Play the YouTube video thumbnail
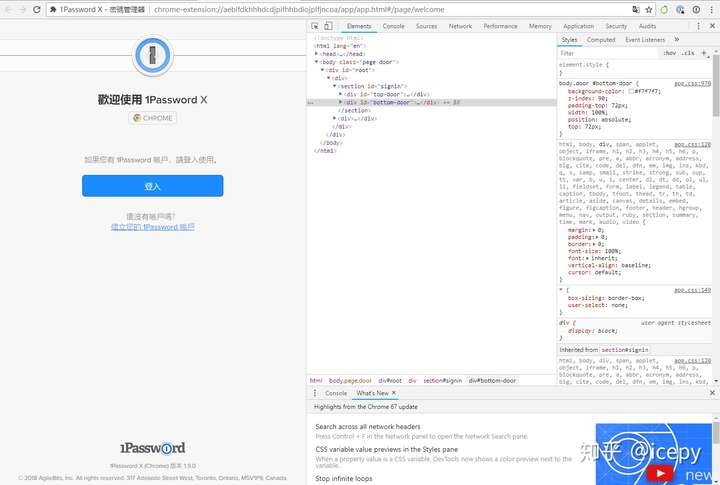The width and height of the screenshot is (720, 485). coord(660,473)
